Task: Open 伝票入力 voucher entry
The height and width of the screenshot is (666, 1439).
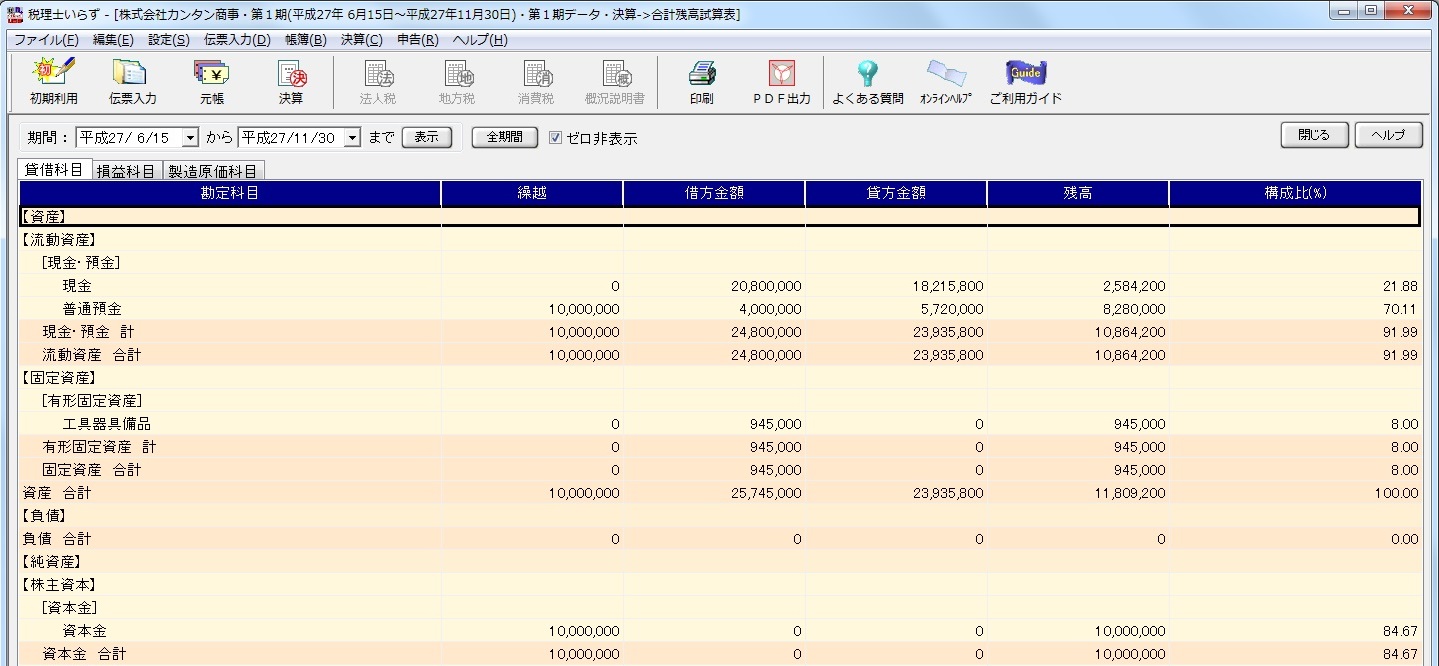Action: [132, 81]
